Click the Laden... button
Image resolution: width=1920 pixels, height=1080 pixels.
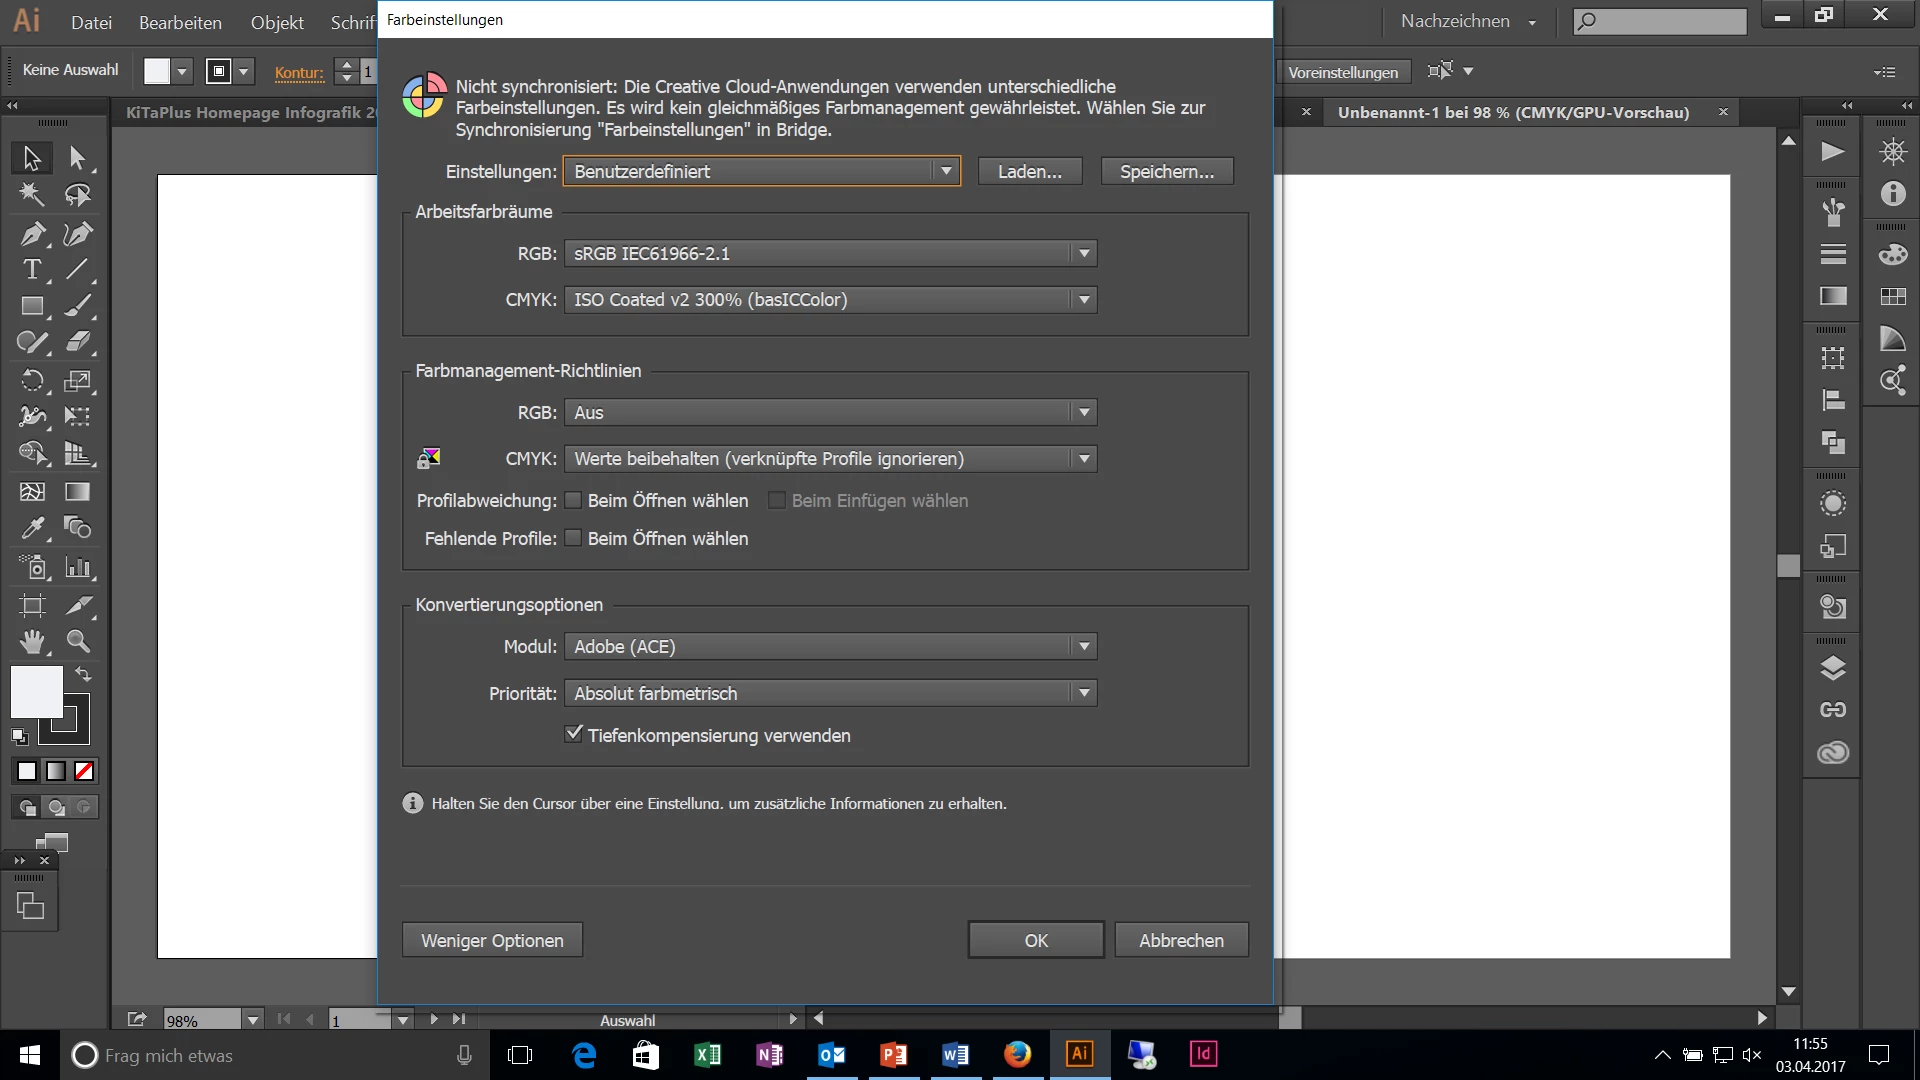point(1029,171)
